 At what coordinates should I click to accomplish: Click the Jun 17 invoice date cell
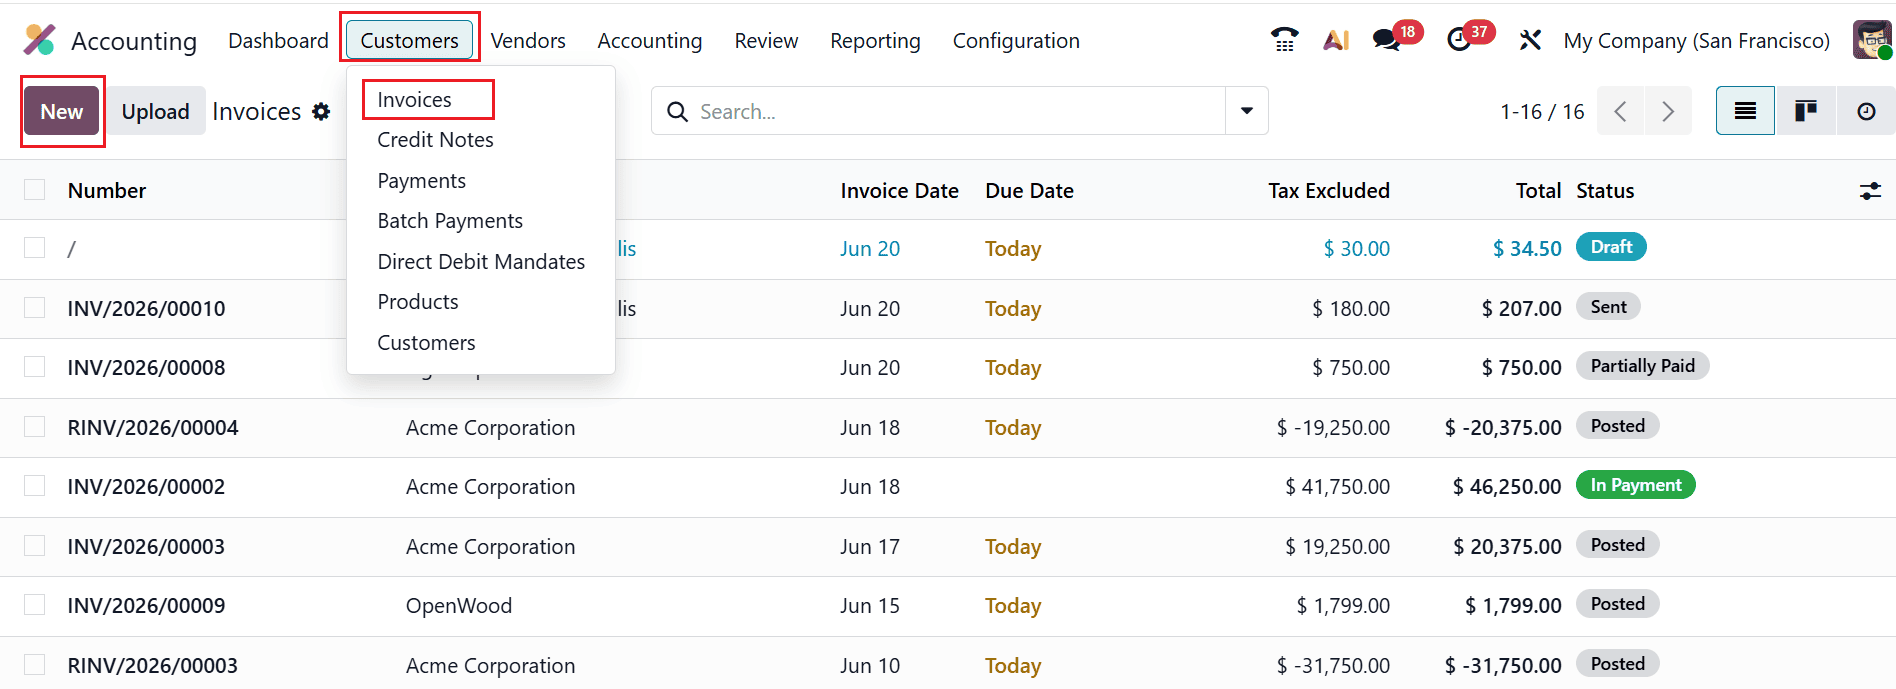[x=870, y=546]
